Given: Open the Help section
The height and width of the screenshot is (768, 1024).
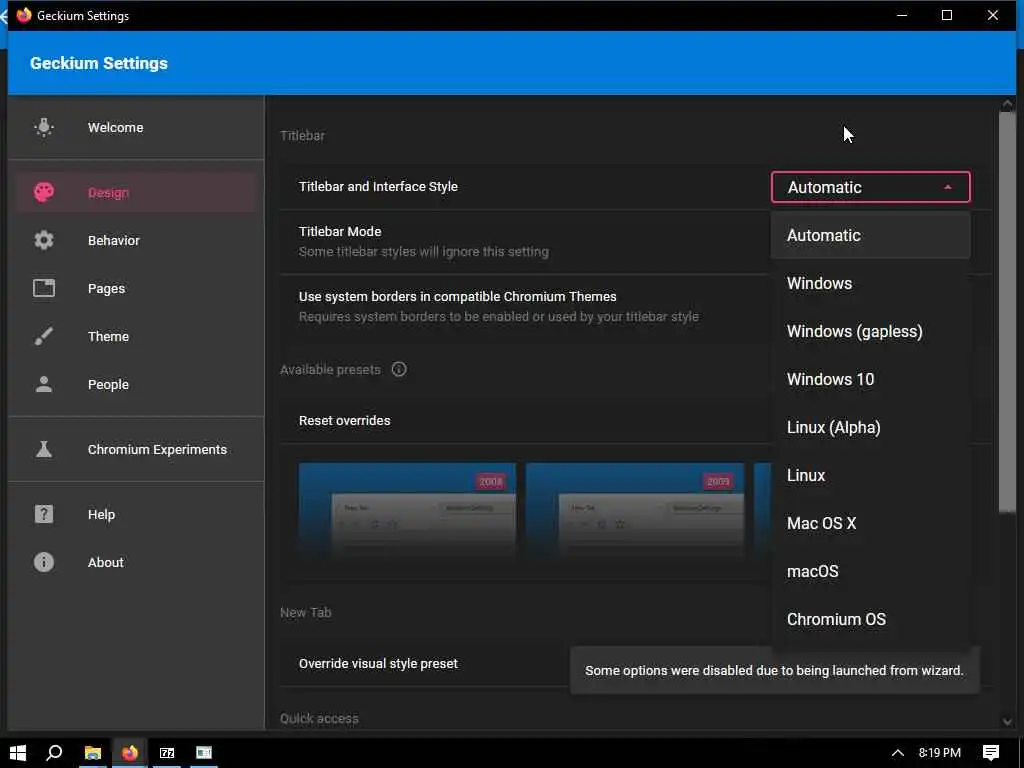Looking at the screenshot, I should [136, 514].
